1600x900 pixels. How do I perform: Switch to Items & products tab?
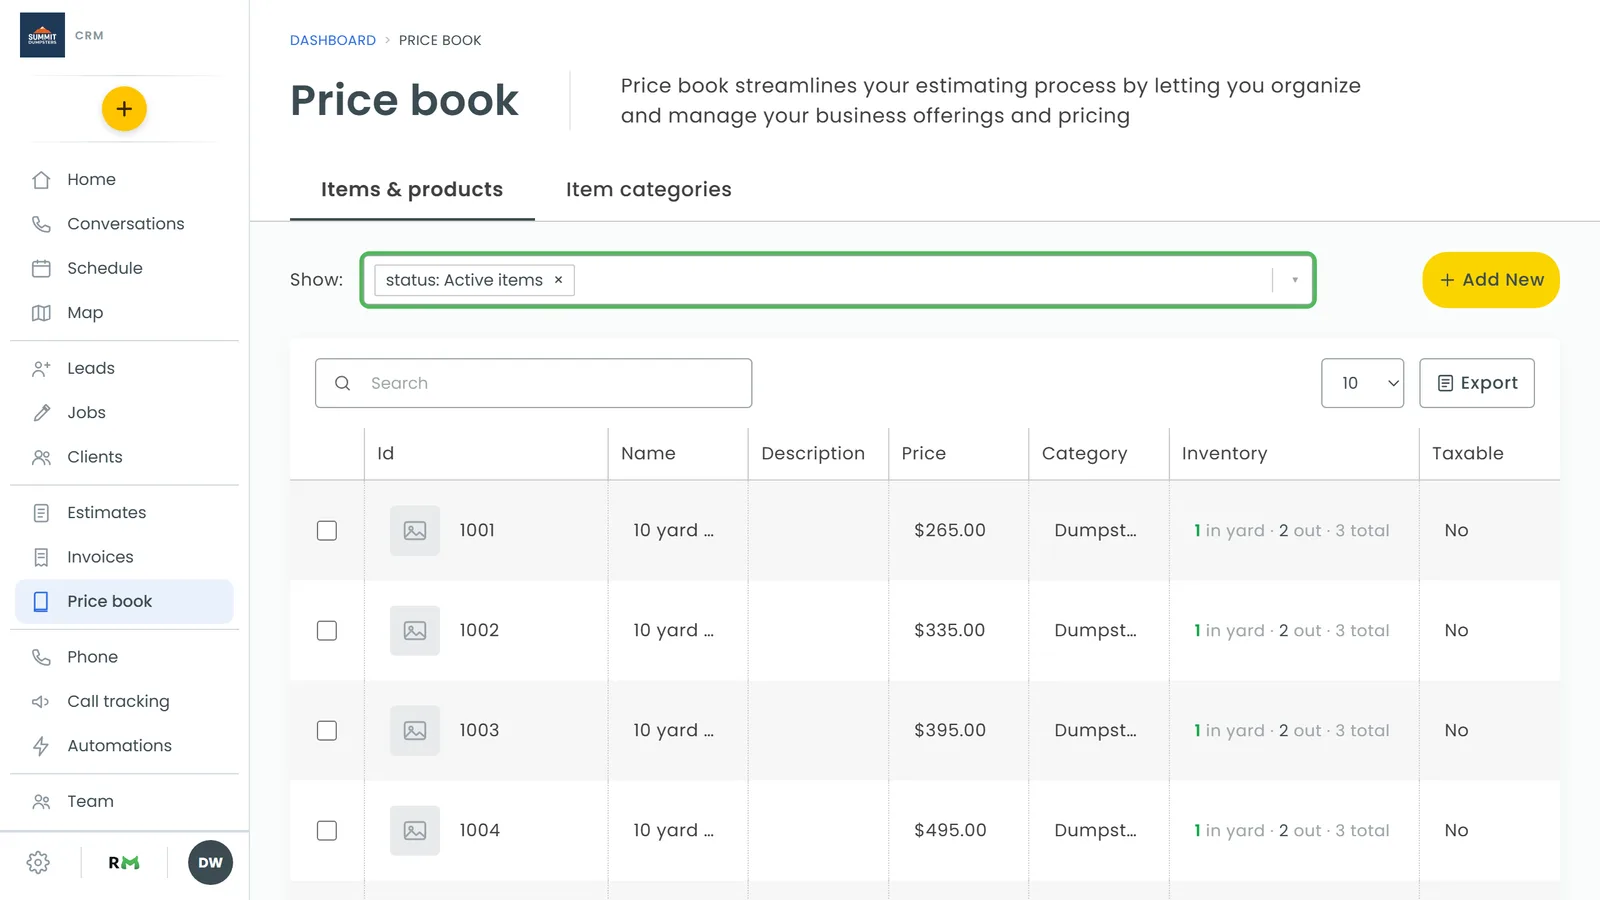[x=412, y=189]
